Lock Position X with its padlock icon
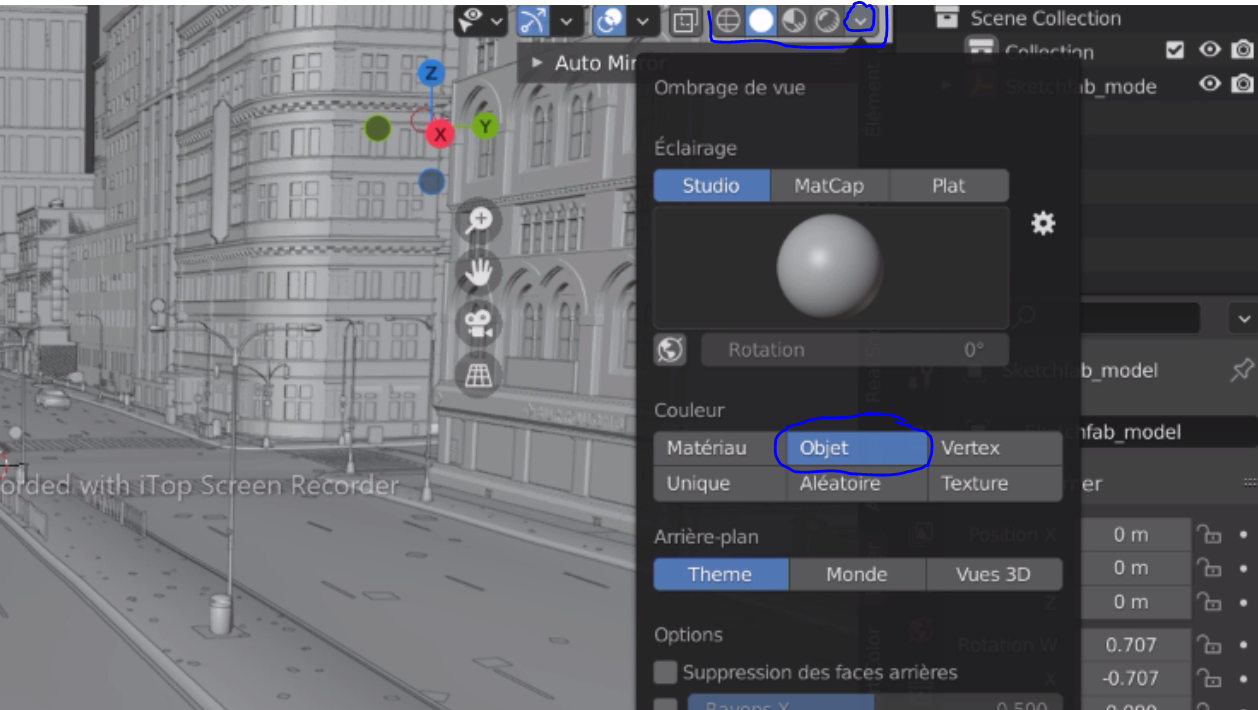 pyautogui.click(x=1209, y=536)
